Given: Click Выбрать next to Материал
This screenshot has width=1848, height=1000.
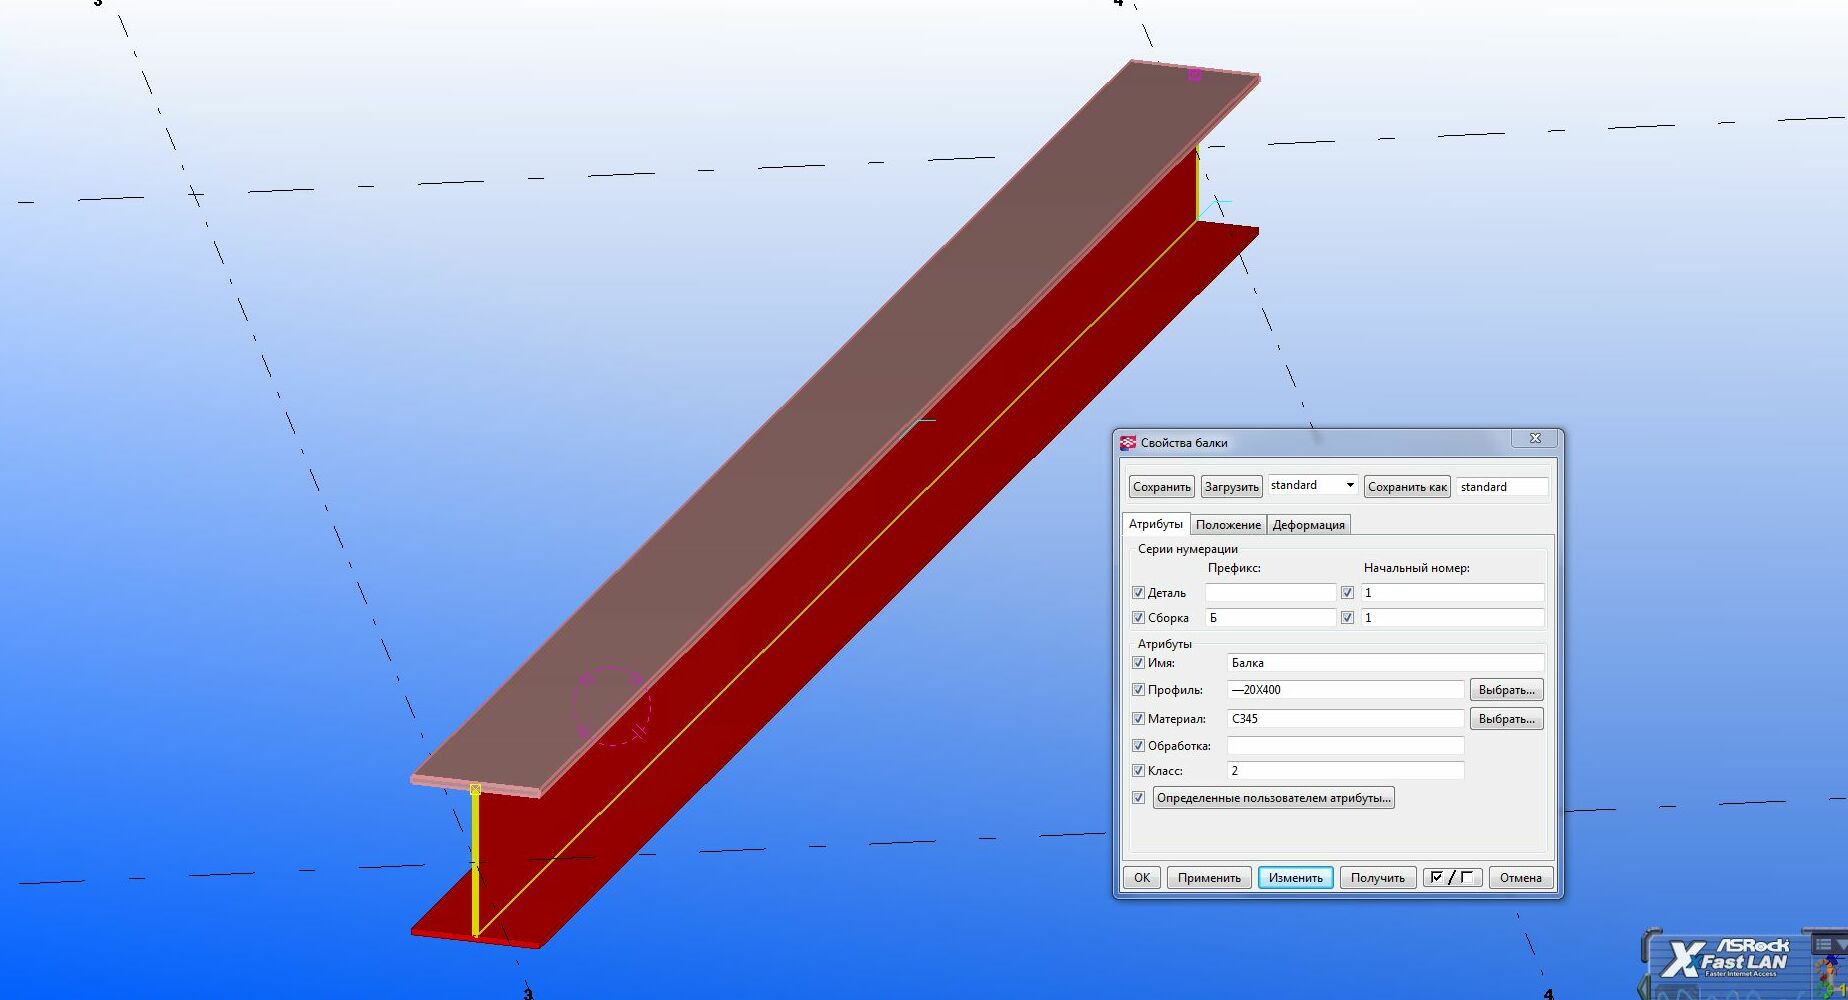Looking at the screenshot, I should (x=1506, y=719).
